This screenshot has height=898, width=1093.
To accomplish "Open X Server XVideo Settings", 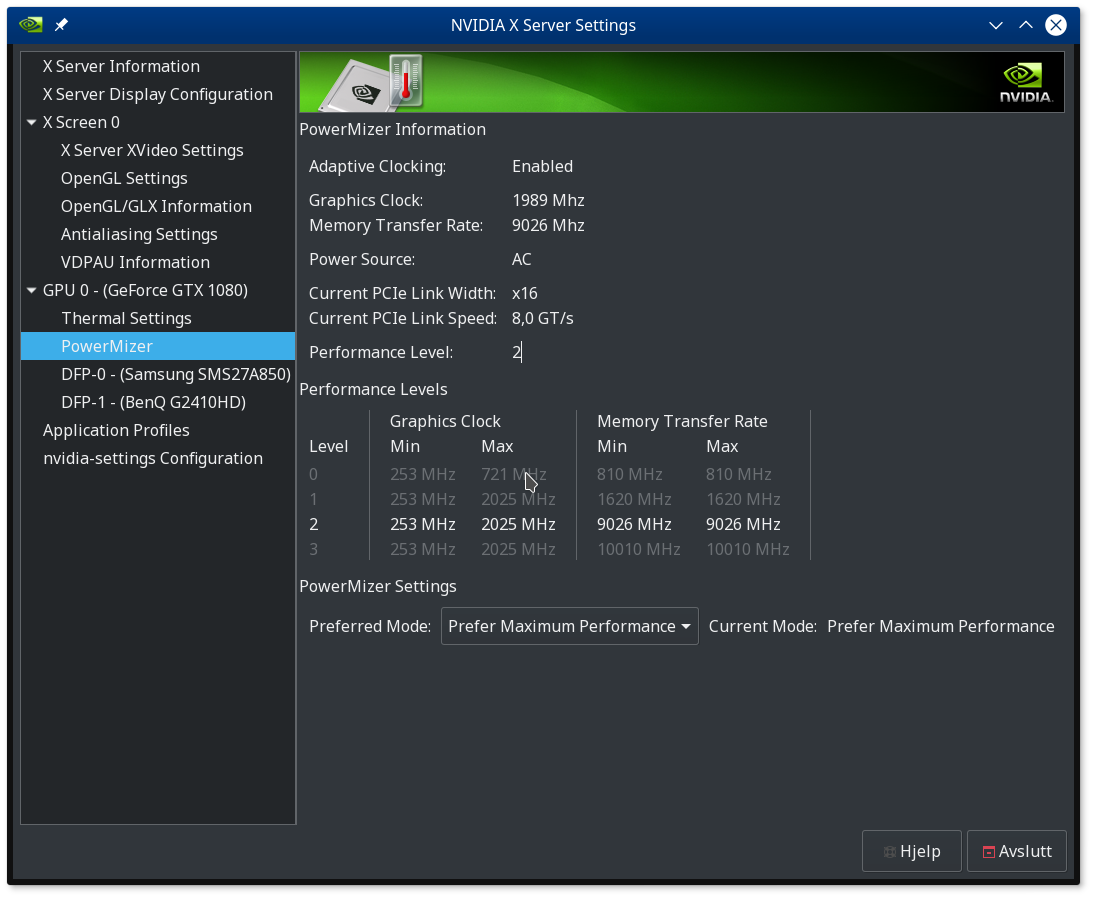I will [152, 150].
